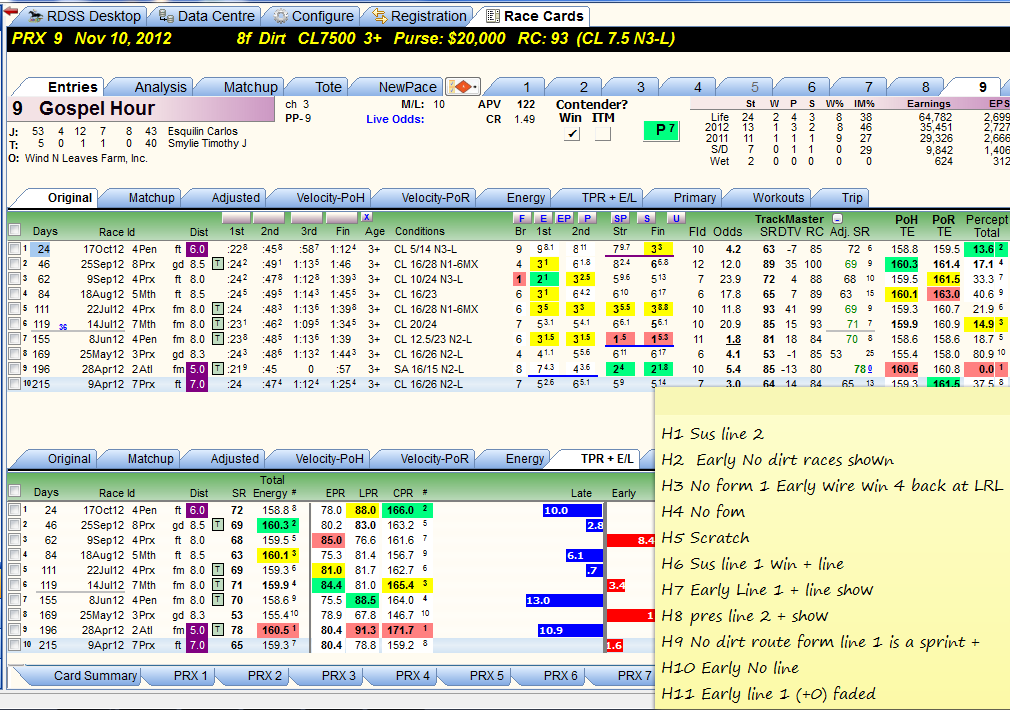The width and height of the screenshot is (1010, 710).
Task: Go to the Registration tab
Action: (x=419, y=16)
